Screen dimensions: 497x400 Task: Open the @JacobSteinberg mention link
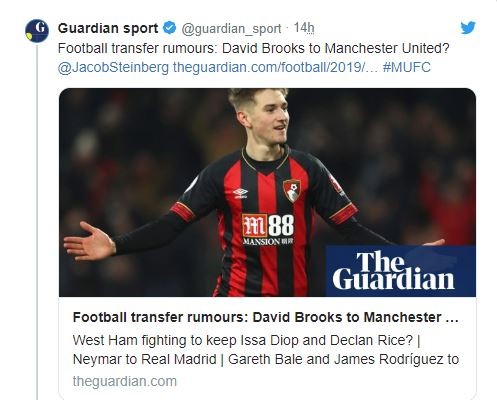tap(113, 68)
